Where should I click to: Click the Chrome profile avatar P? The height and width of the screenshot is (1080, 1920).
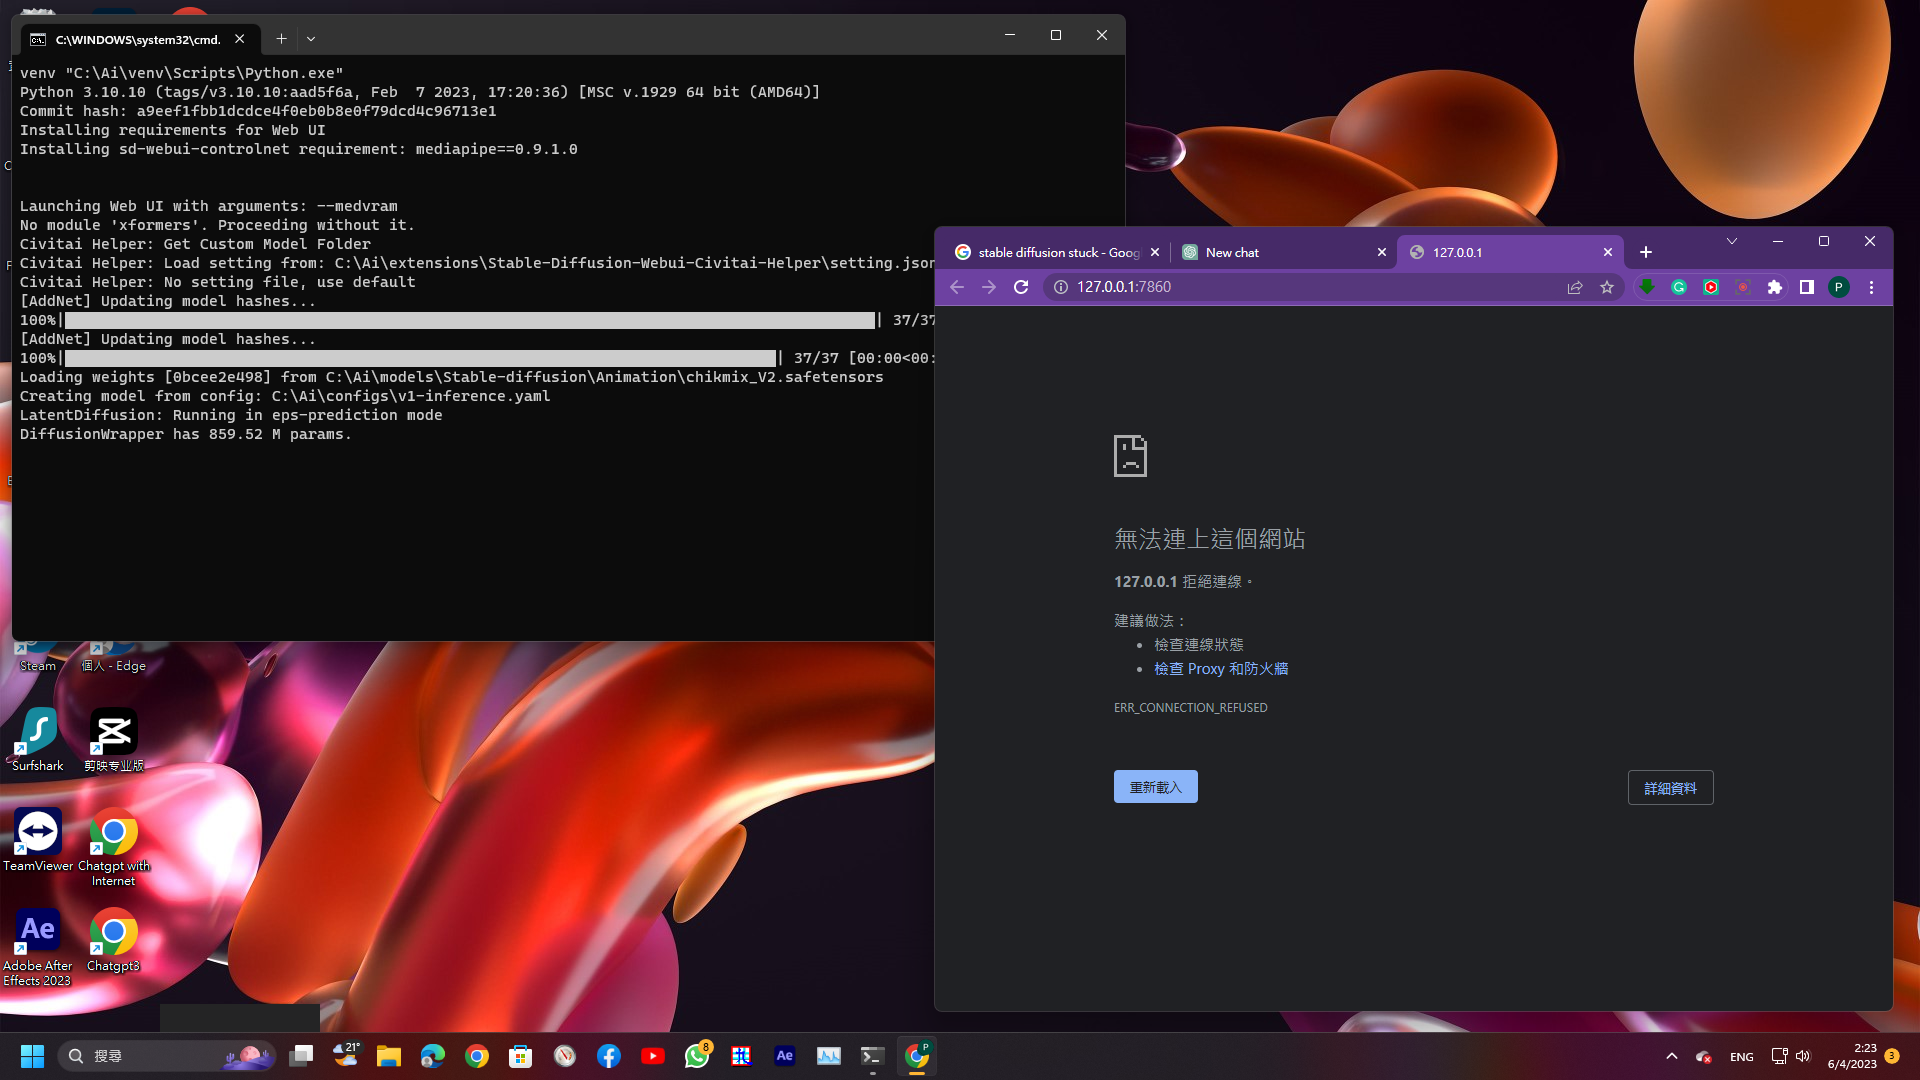[1839, 287]
